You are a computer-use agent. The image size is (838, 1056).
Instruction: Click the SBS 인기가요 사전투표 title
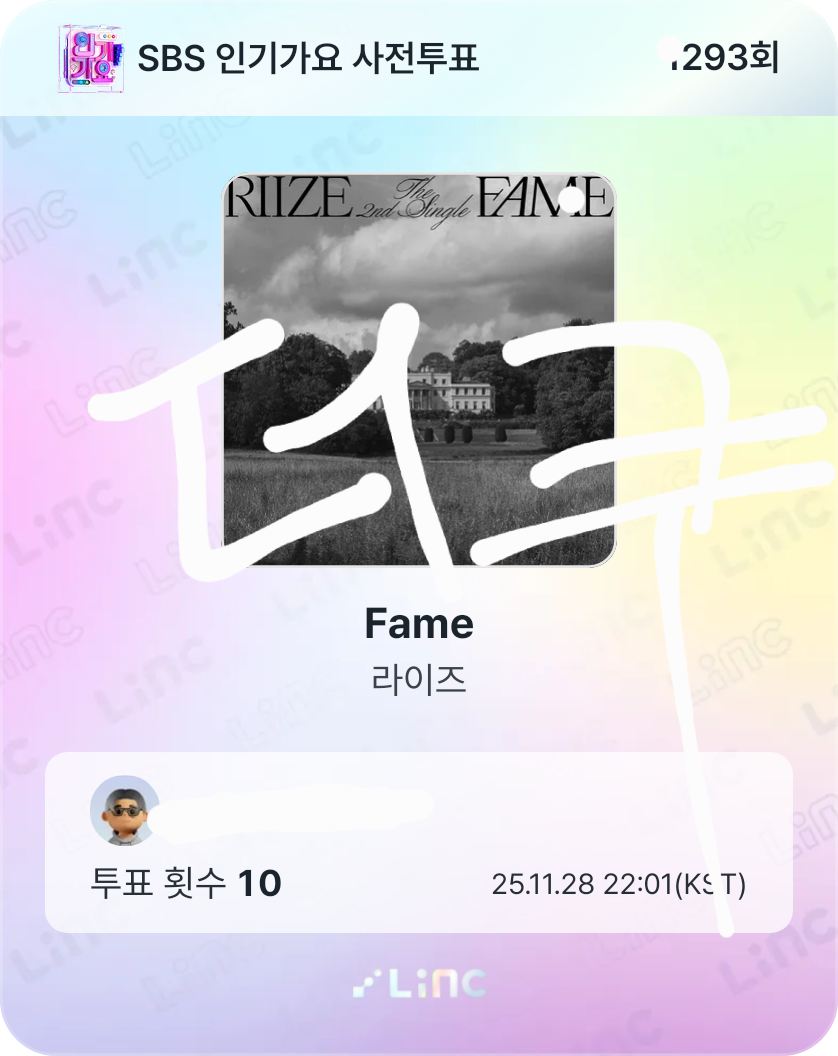(308, 58)
